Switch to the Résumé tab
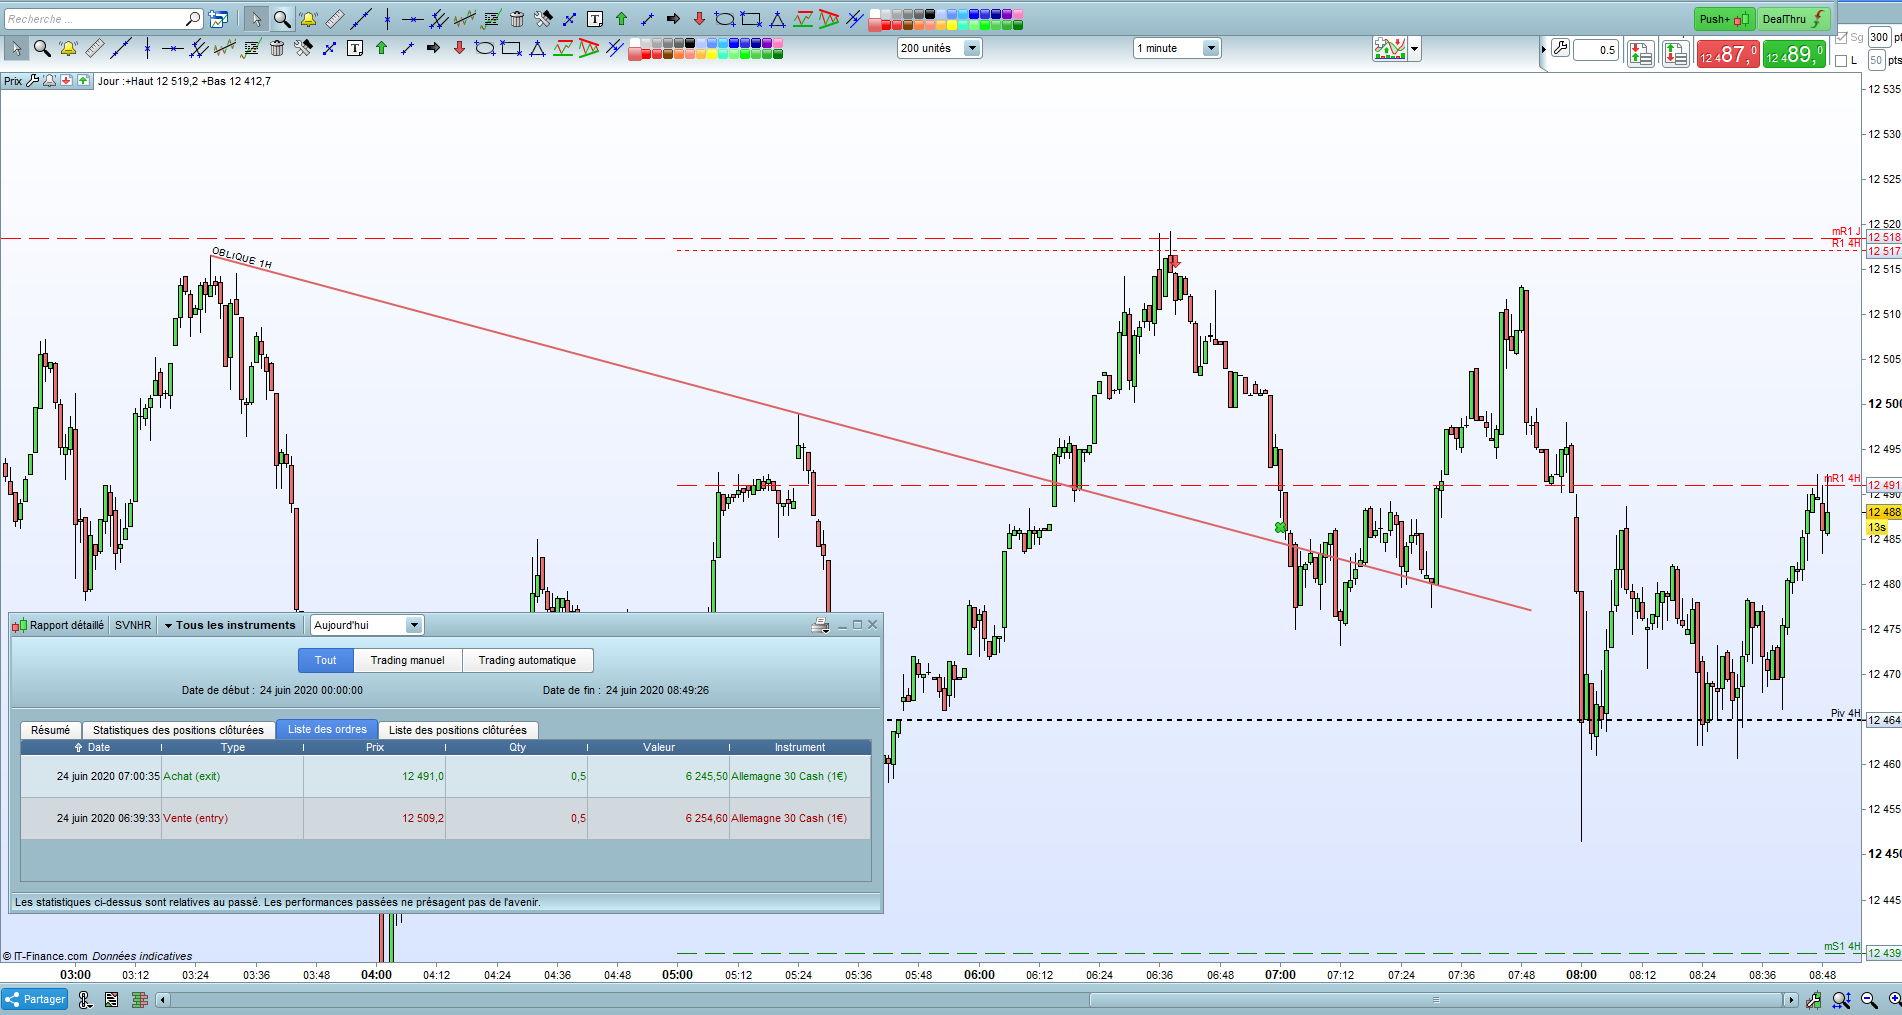 click(x=51, y=730)
